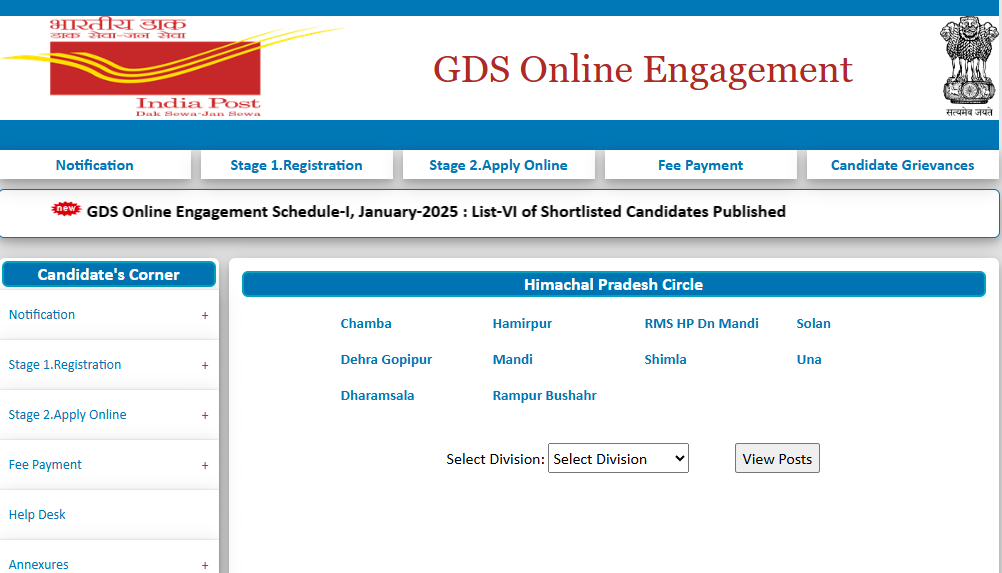Click the red 'new' badge icon

(66, 209)
